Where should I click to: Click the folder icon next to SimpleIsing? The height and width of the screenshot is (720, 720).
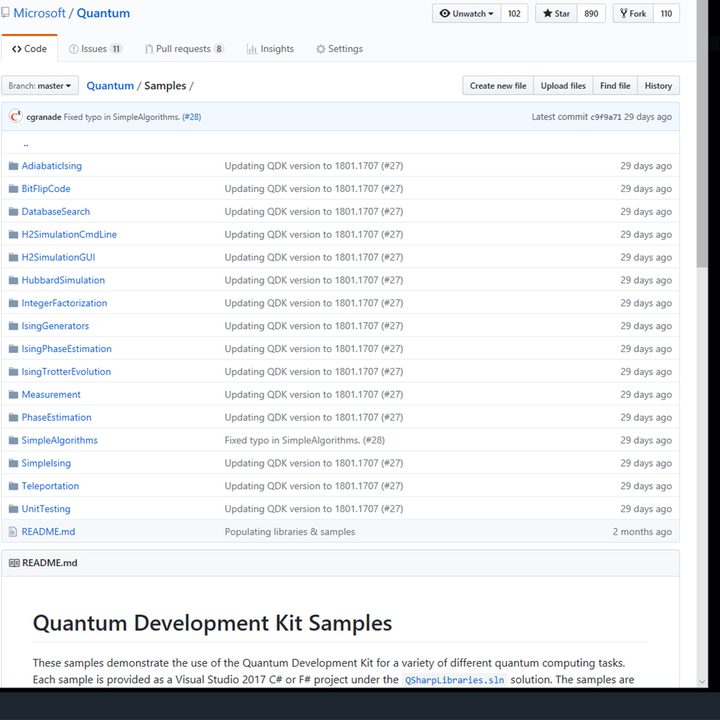coord(13,463)
